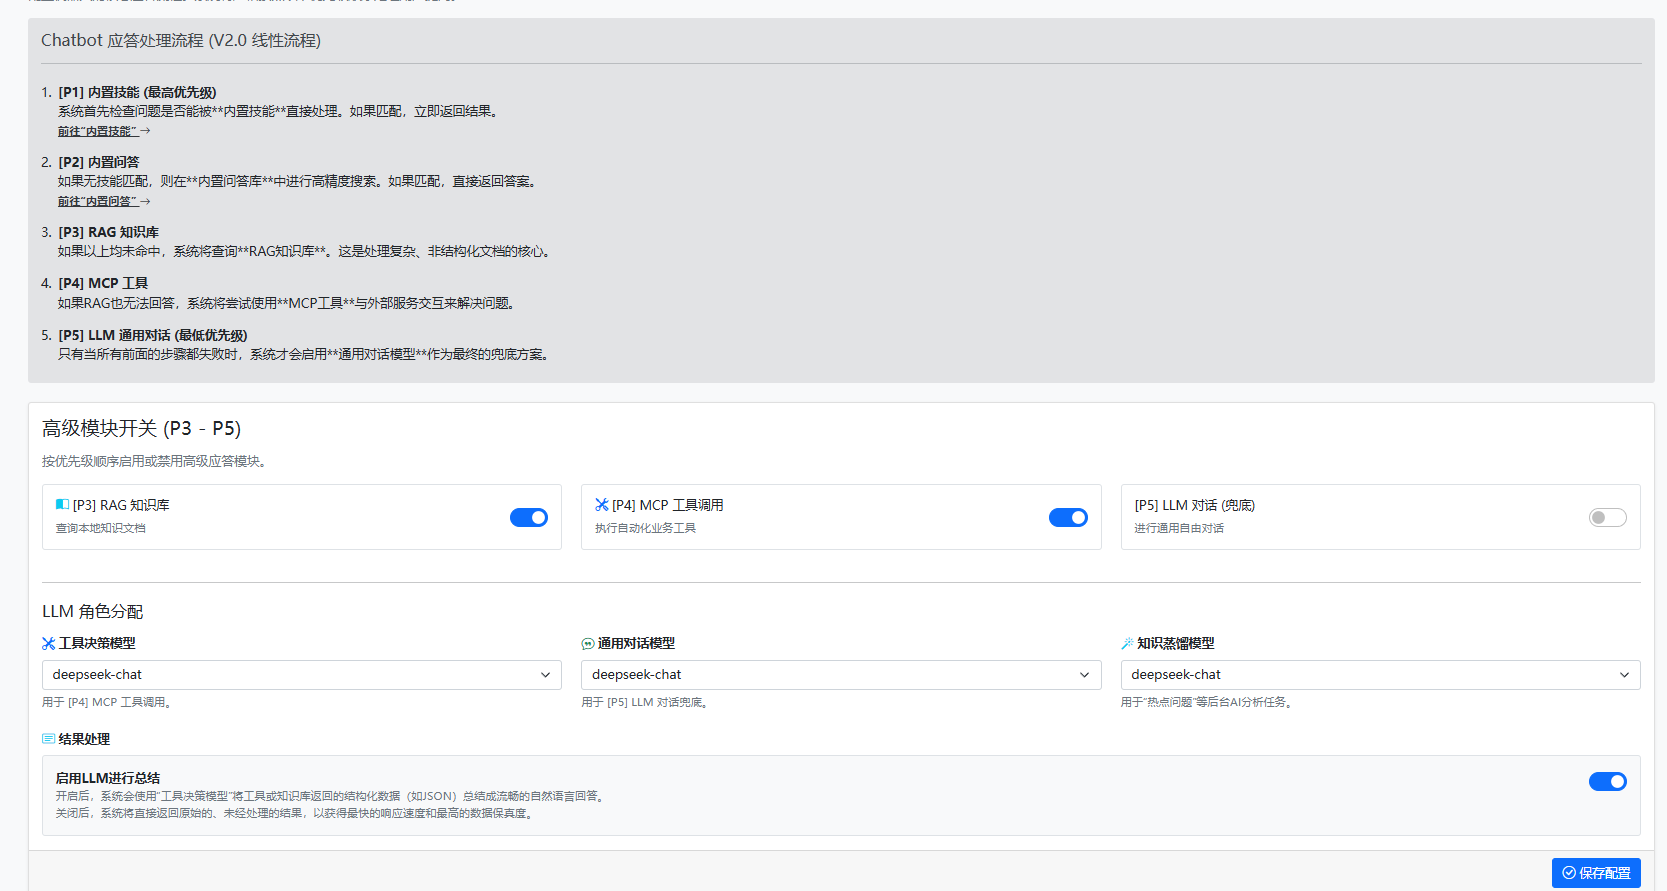Click the [P3] RAG 知识库 step title
Screen dimensions: 1667x891
point(108,232)
